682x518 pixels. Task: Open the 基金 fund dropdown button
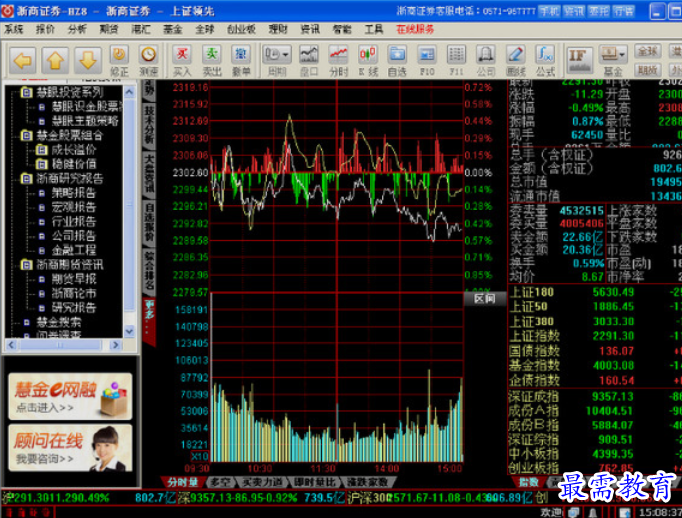click(613, 60)
